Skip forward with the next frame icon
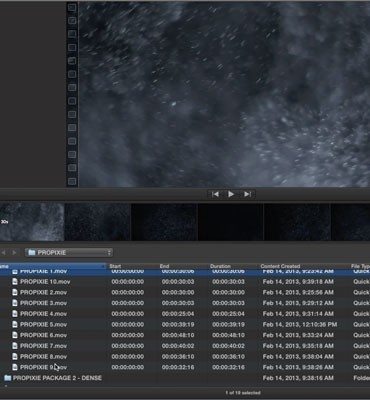 coord(247,194)
